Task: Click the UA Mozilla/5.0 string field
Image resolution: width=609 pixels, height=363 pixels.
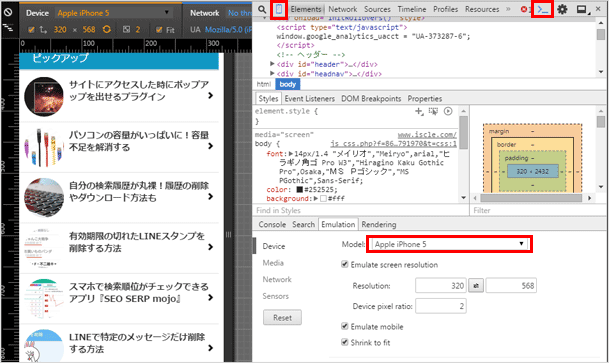Action: click(x=228, y=30)
